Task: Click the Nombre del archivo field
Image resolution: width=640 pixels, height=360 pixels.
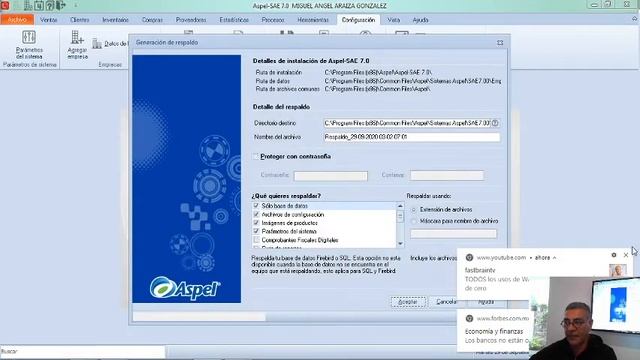Action: click(x=412, y=137)
